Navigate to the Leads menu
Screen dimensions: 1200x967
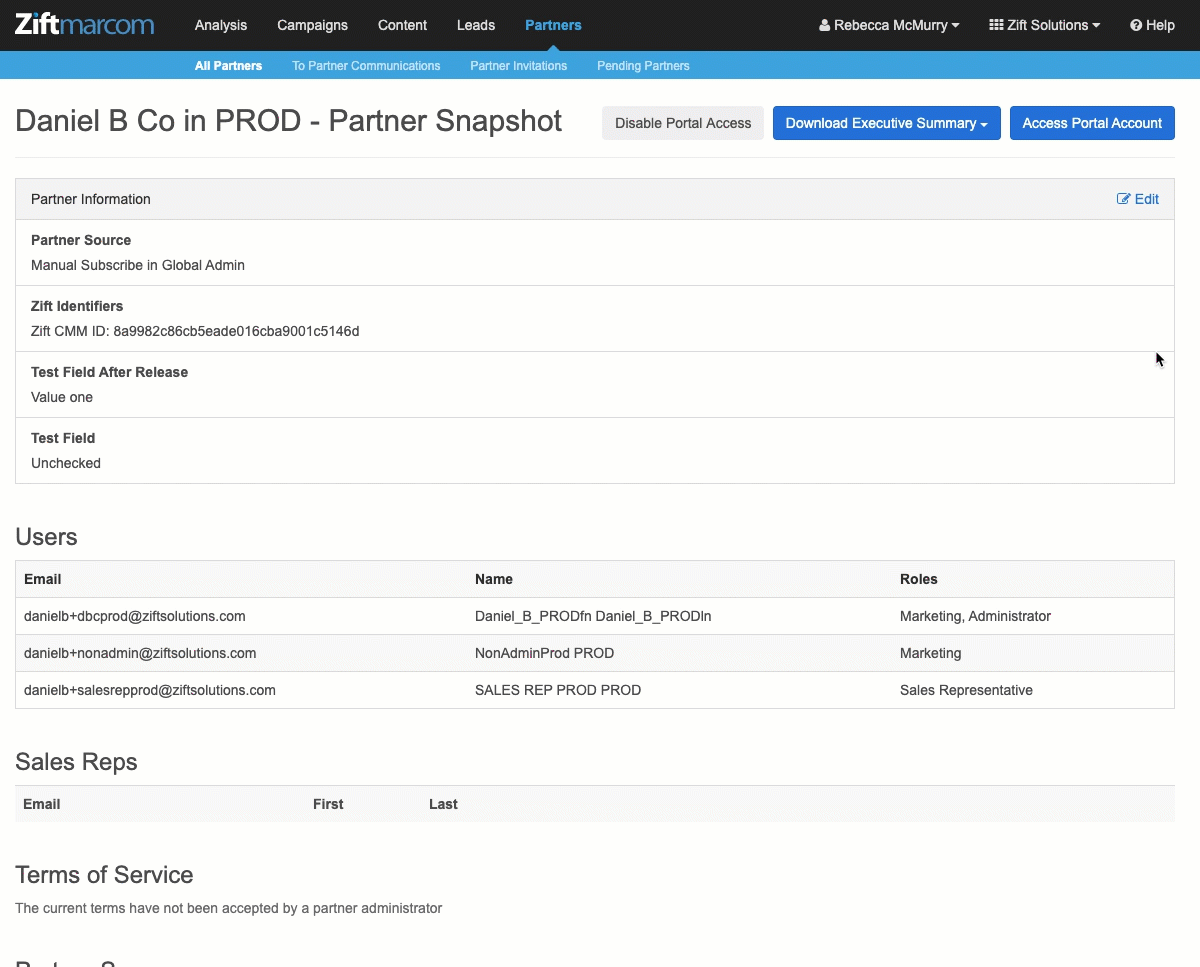coord(476,25)
